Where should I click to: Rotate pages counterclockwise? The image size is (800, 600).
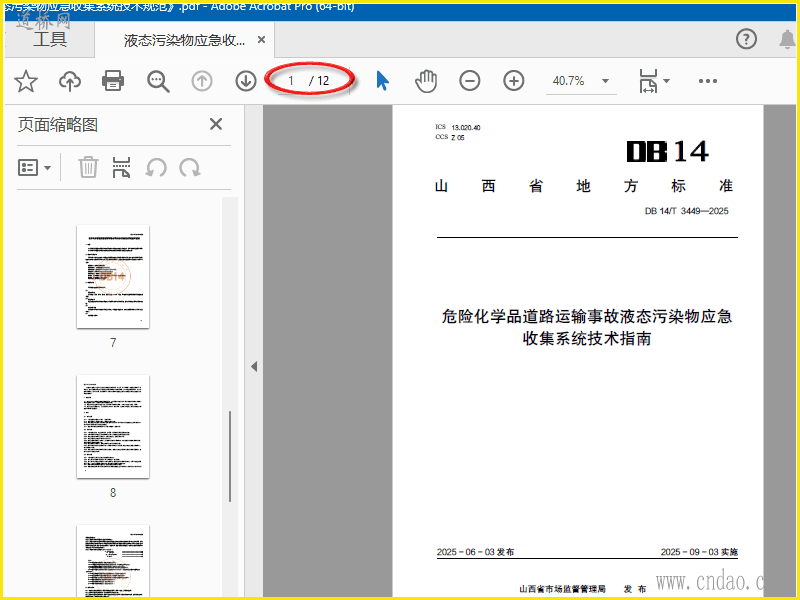pyautogui.click(x=156, y=167)
